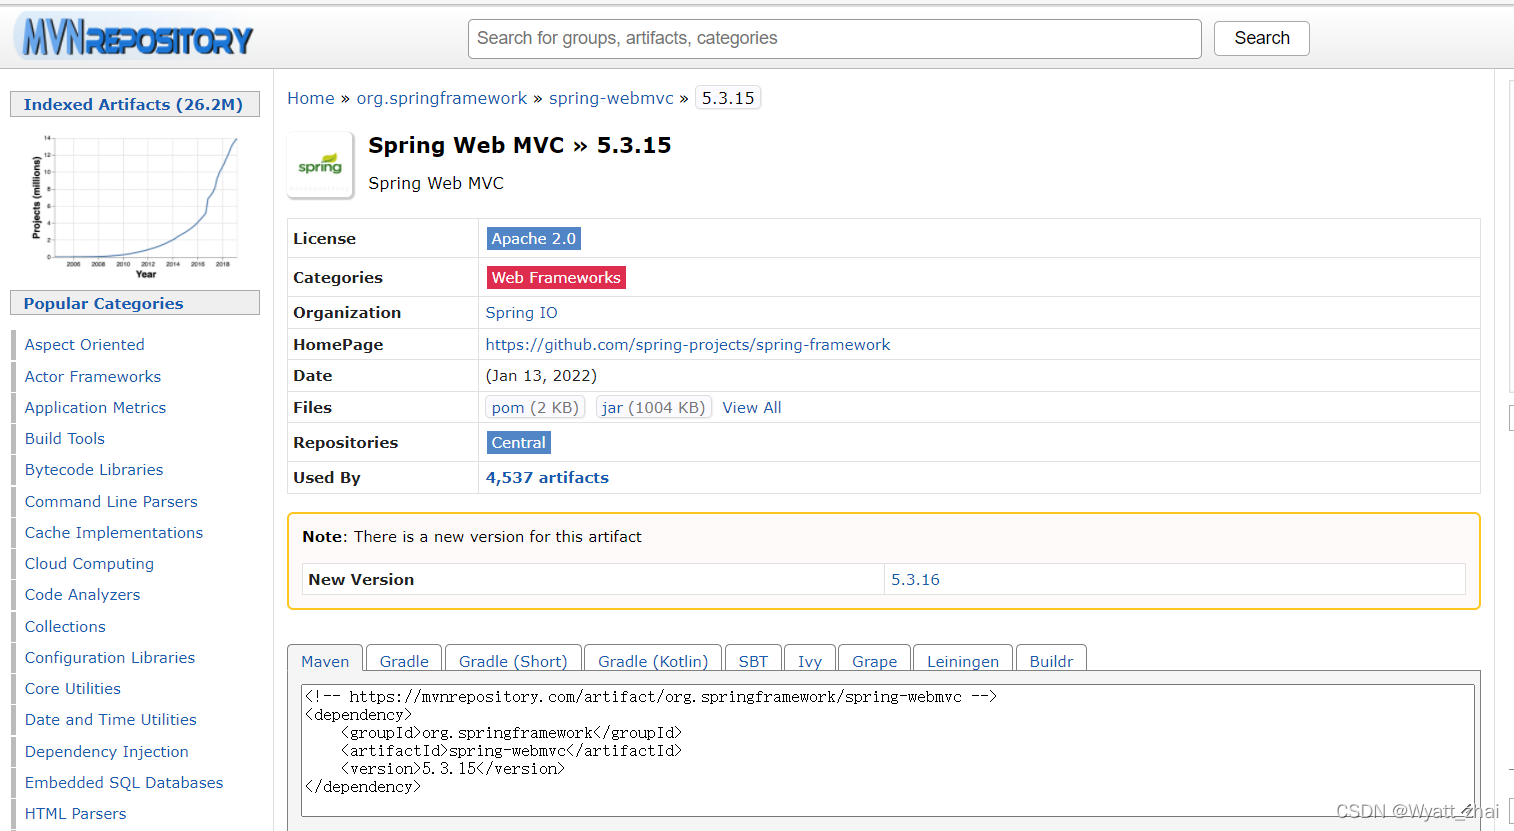The height and width of the screenshot is (831, 1514).
Task: Open org.springframework breadcrumb link
Action: coord(441,98)
